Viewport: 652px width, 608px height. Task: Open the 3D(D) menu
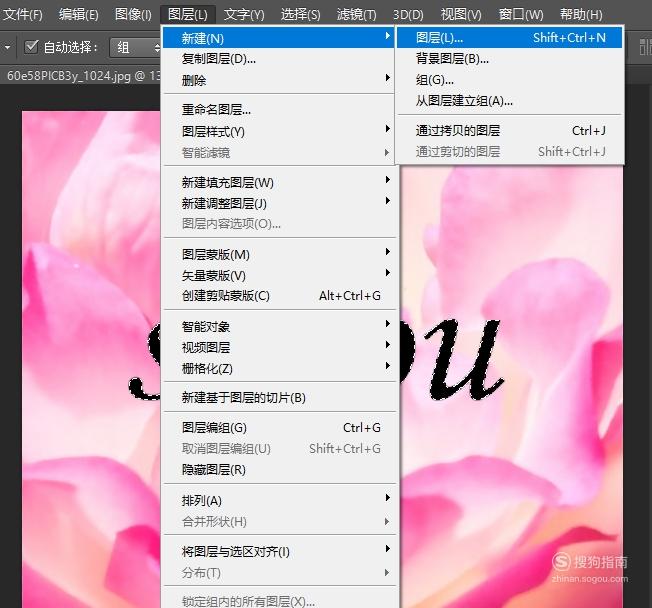[408, 15]
